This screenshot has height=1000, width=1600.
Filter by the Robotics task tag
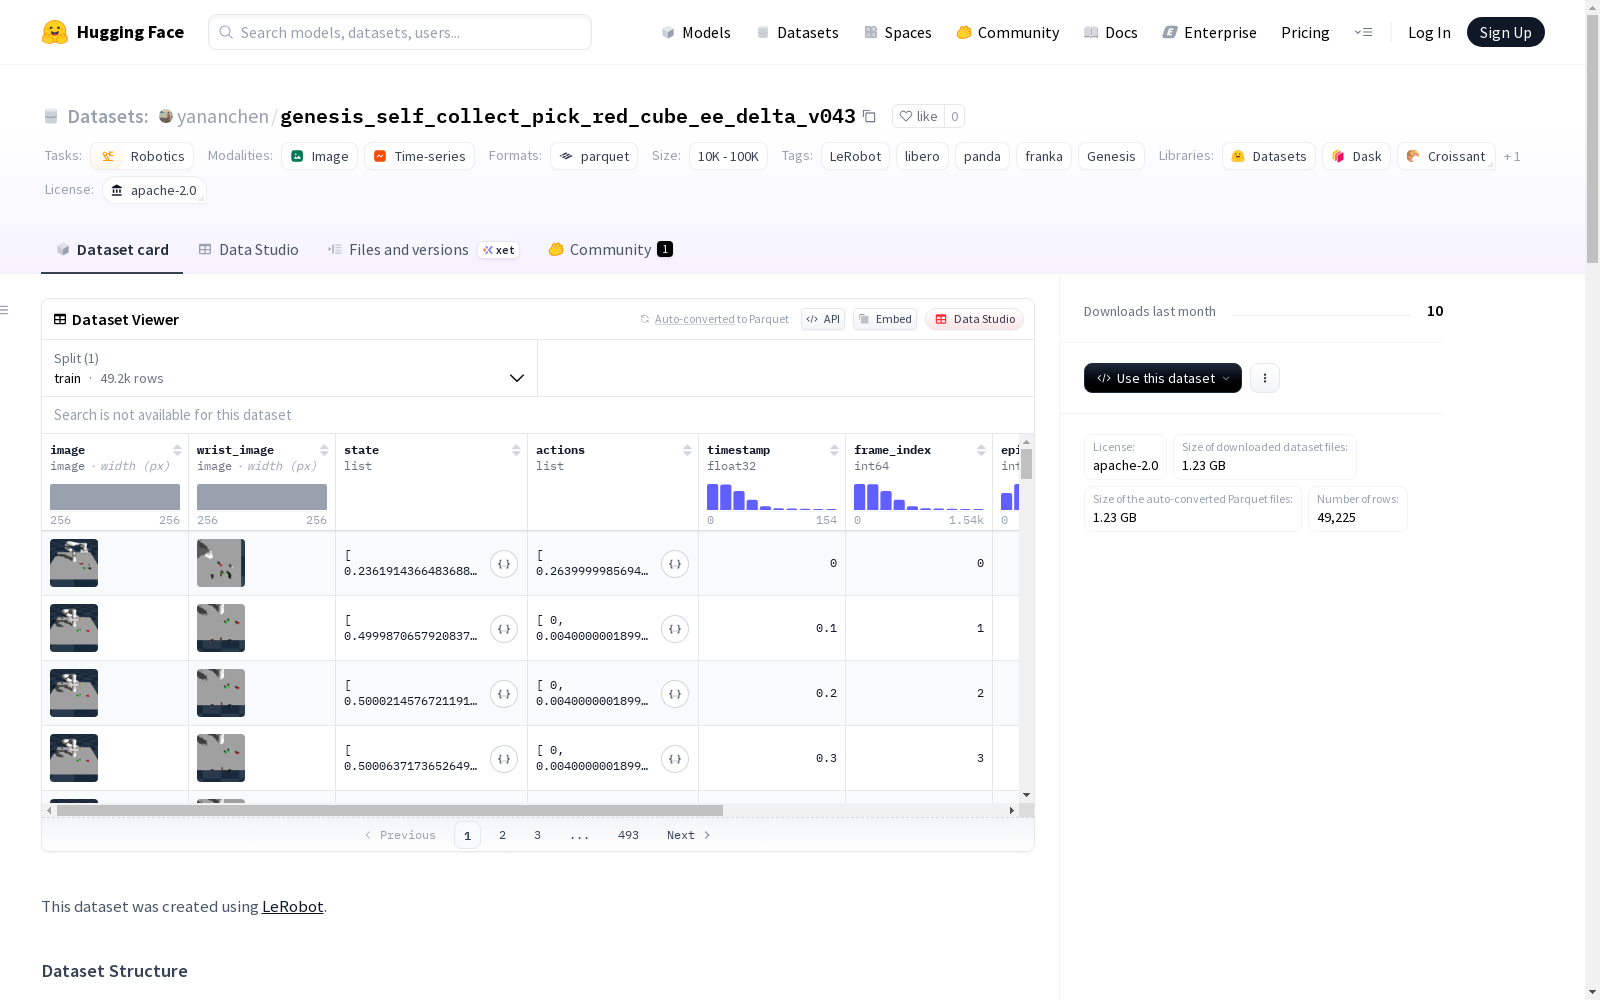click(141, 156)
